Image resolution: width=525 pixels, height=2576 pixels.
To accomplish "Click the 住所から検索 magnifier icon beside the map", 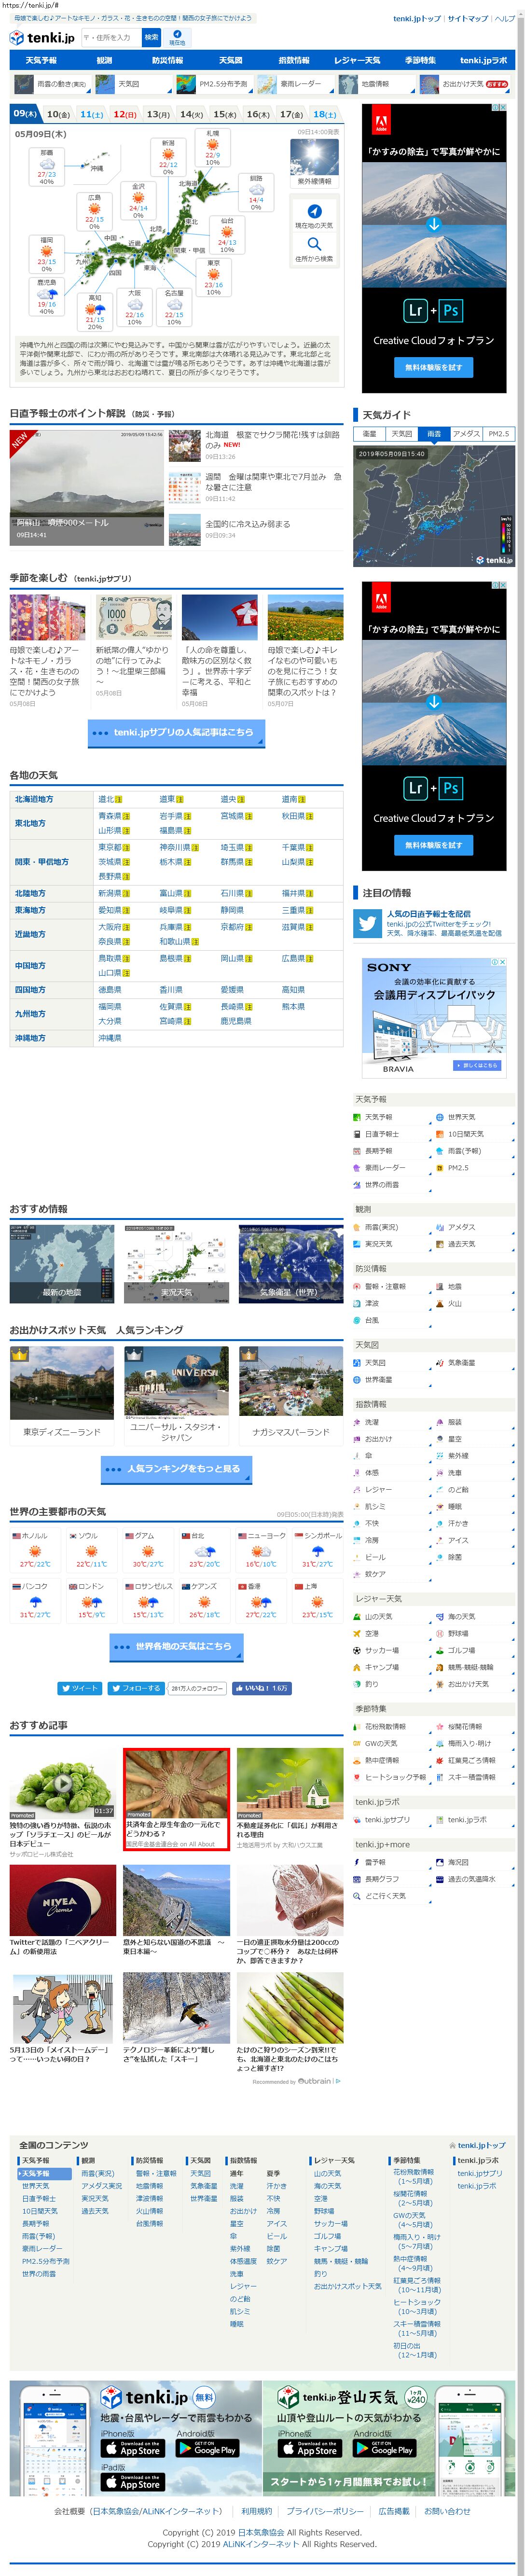I will click(x=314, y=244).
